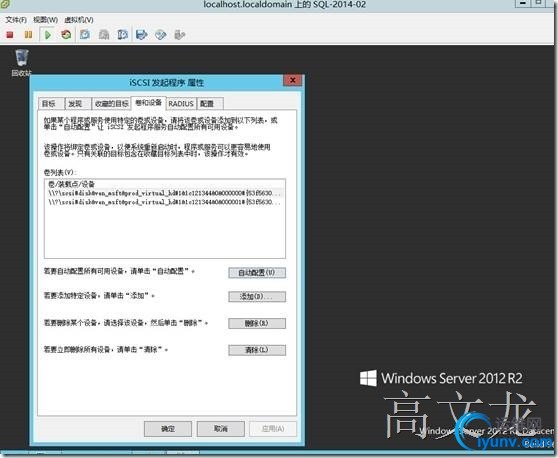The height and width of the screenshot is (458, 558).
Task: Click the 清除(L) button
Action: [257, 350]
